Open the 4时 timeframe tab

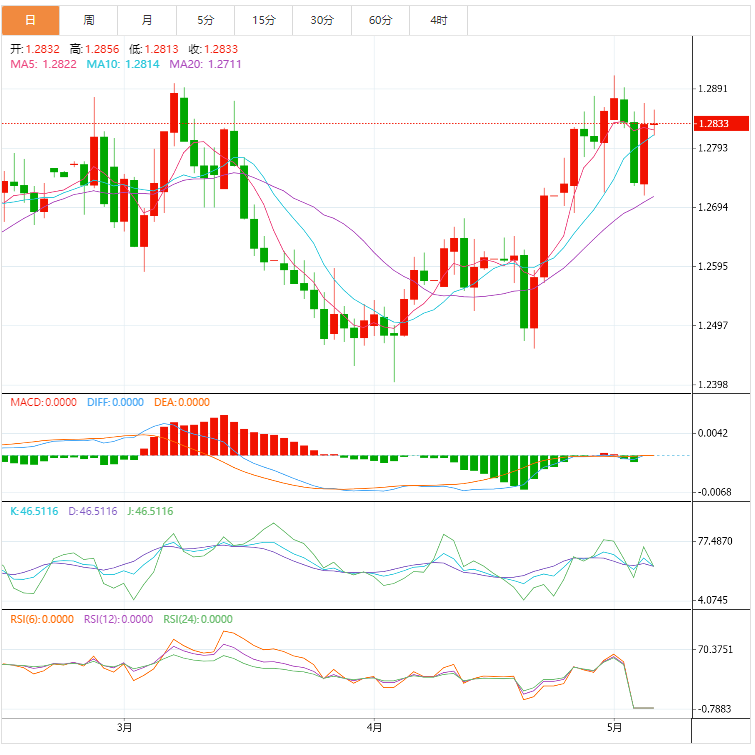(439, 20)
